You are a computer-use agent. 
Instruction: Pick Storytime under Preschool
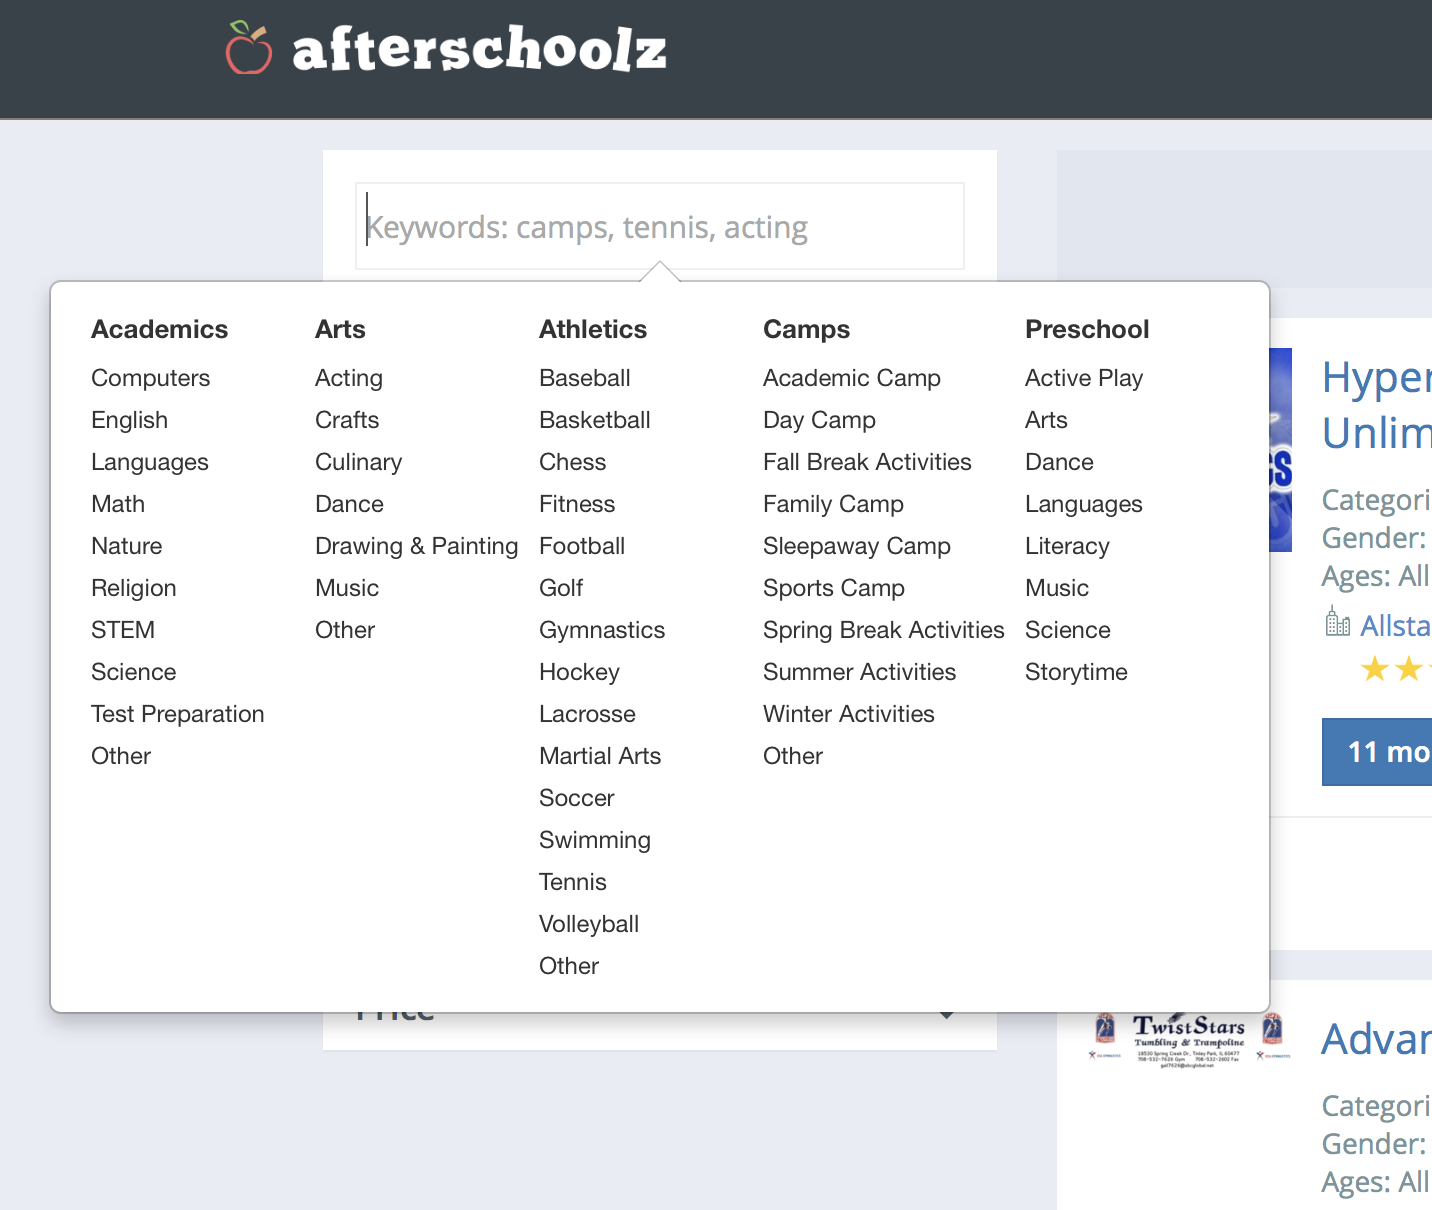pyautogui.click(x=1076, y=672)
